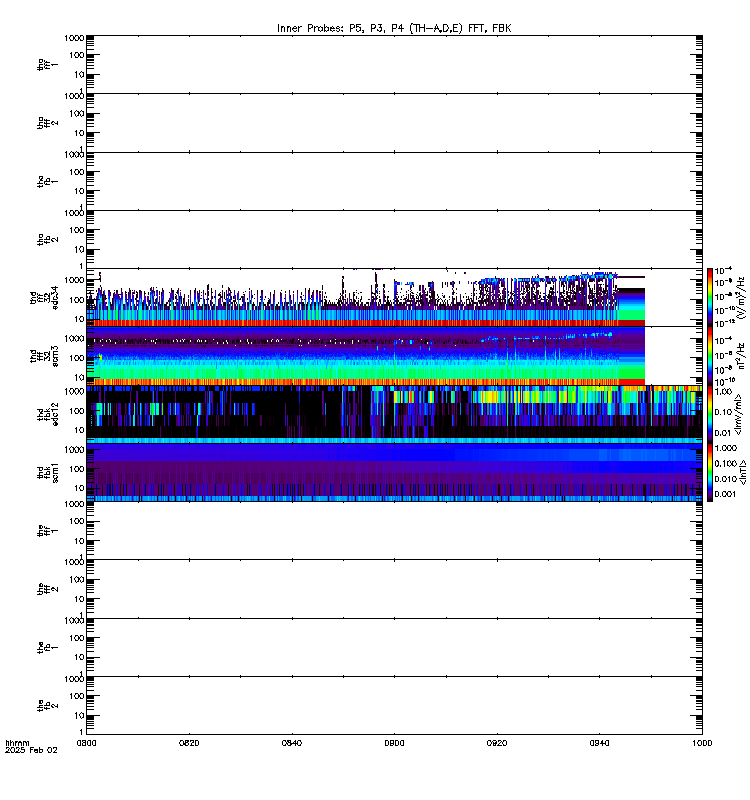Click the date label "2025 Feb 02"
The image size is (750, 800).
point(31,750)
